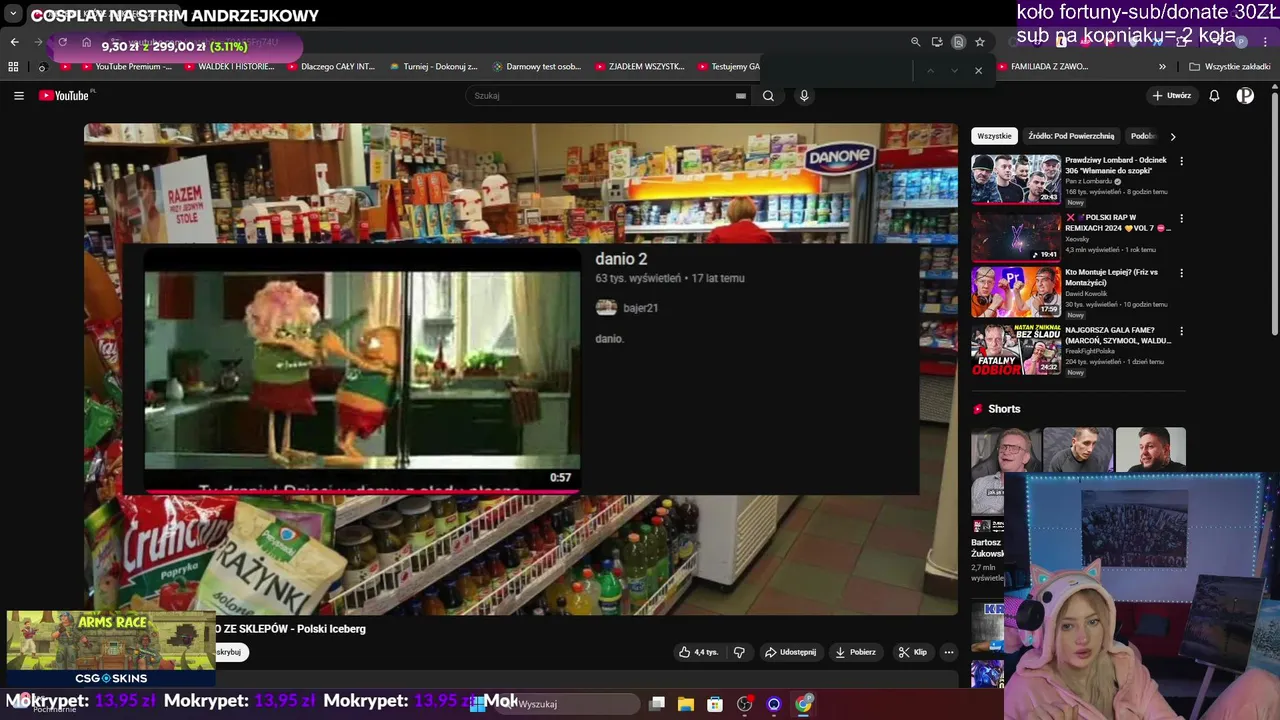
Task: Show more filter chips with right chevron
Action: pyautogui.click(x=1173, y=136)
